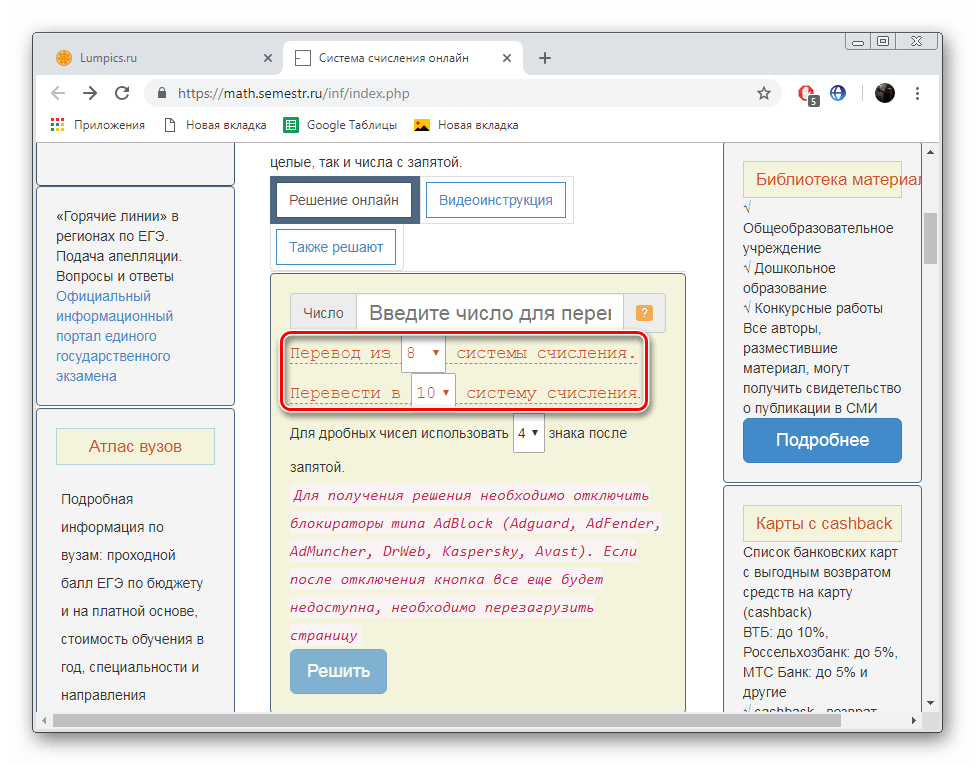The width and height of the screenshot is (975, 765).
Task: Open the blue globe extension icon
Action: (838, 93)
